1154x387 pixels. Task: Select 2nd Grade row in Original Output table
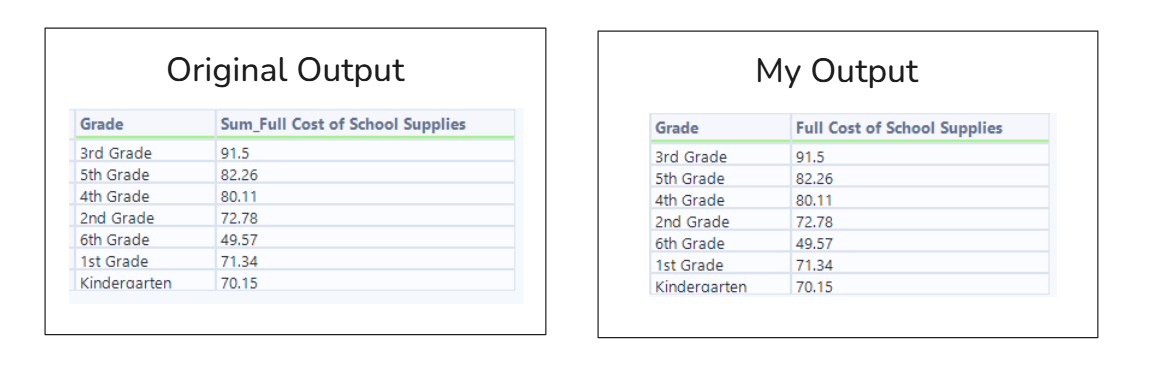[295, 218]
